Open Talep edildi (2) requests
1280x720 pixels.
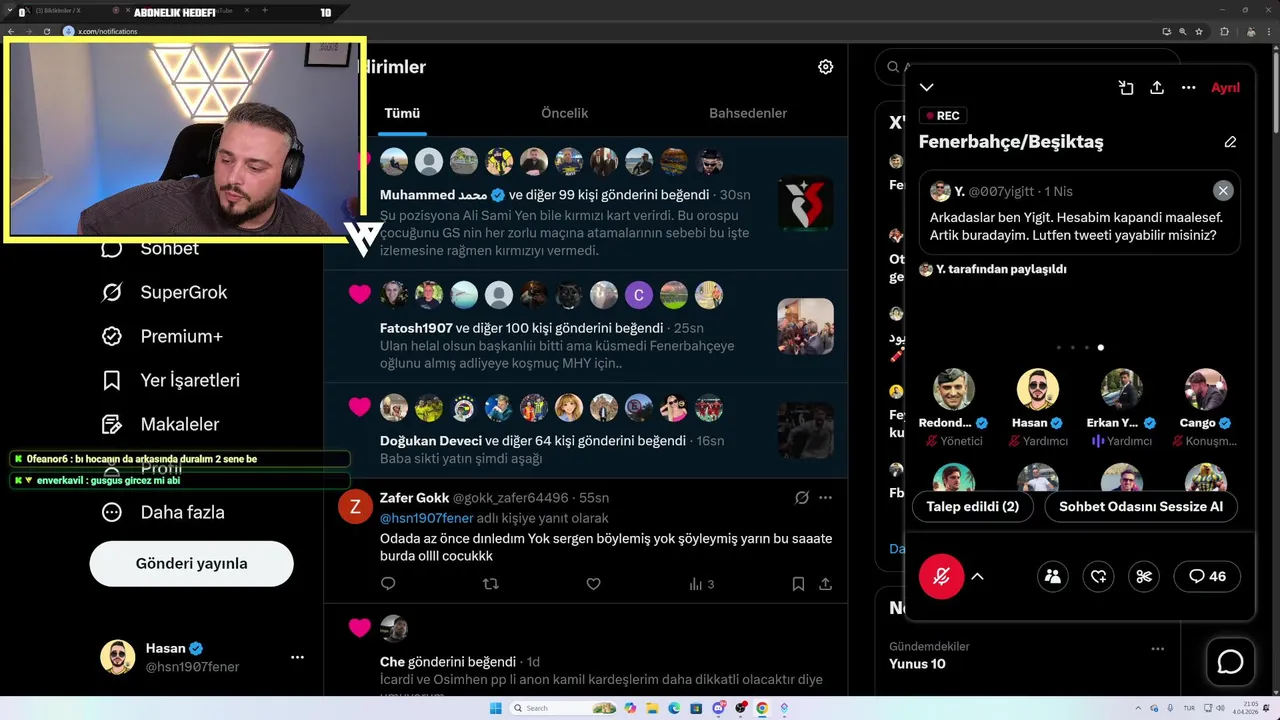coord(972,507)
